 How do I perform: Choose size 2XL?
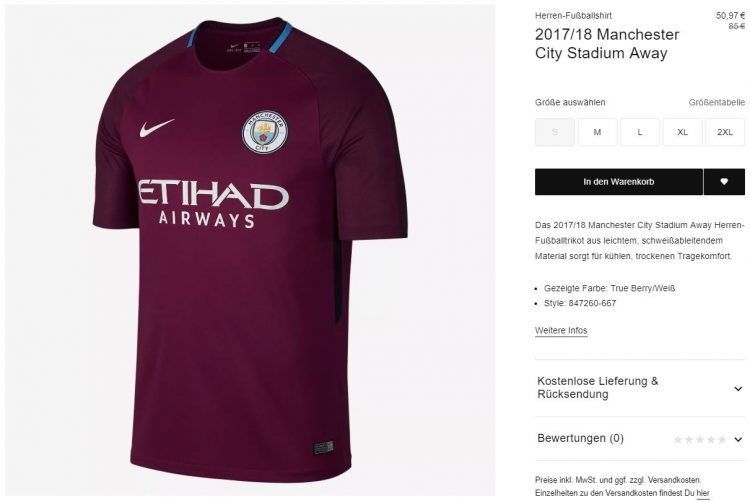coord(725,132)
